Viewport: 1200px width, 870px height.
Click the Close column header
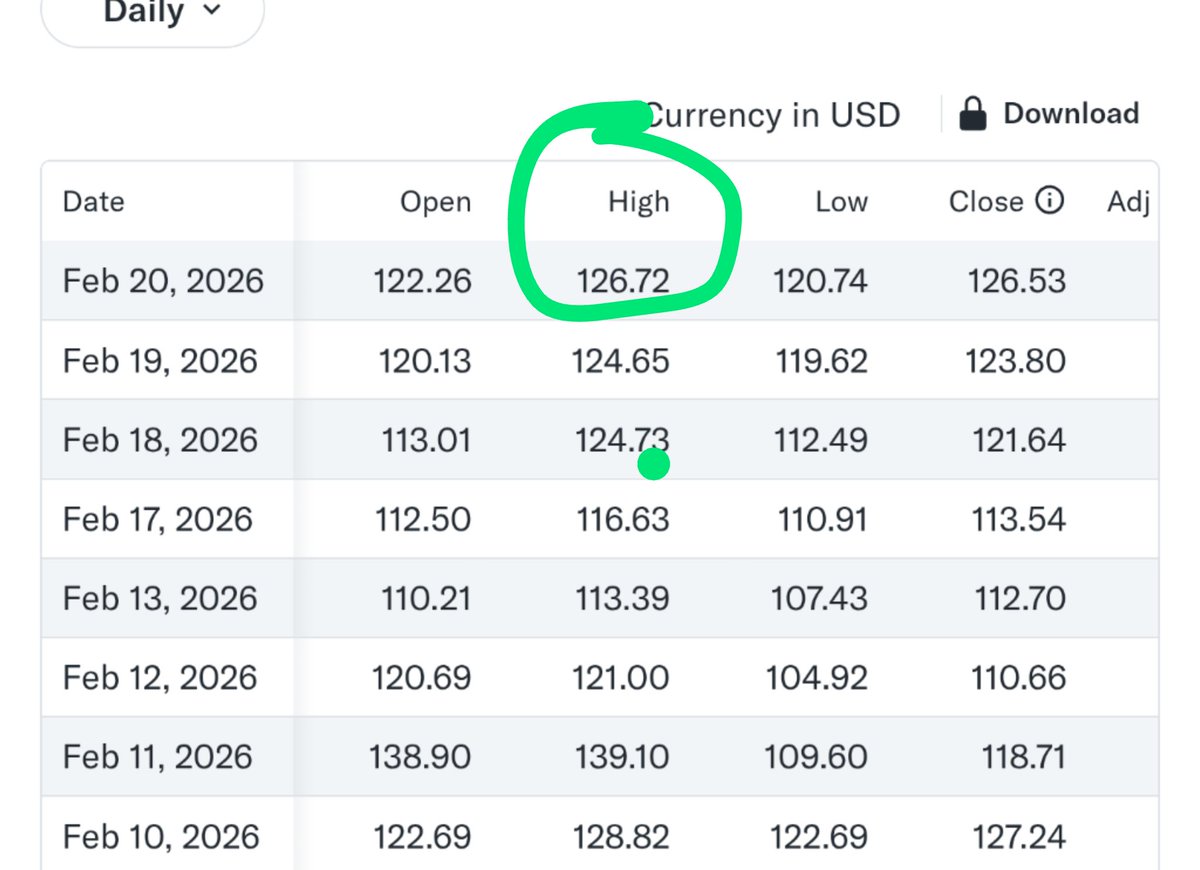pyautogui.click(x=986, y=202)
